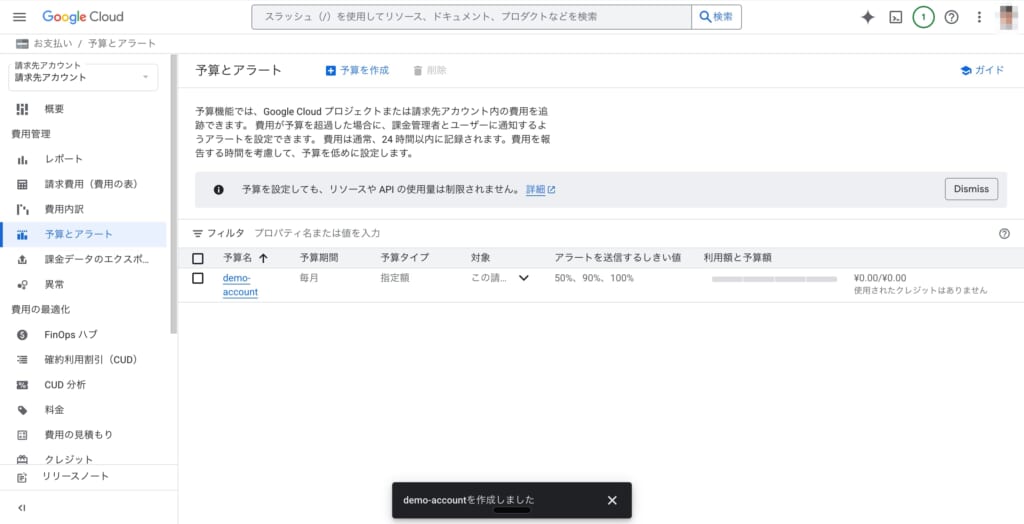Open the Gemini sparkle assistant icon
The height and width of the screenshot is (524, 1024).
pyautogui.click(x=867, y=17)
